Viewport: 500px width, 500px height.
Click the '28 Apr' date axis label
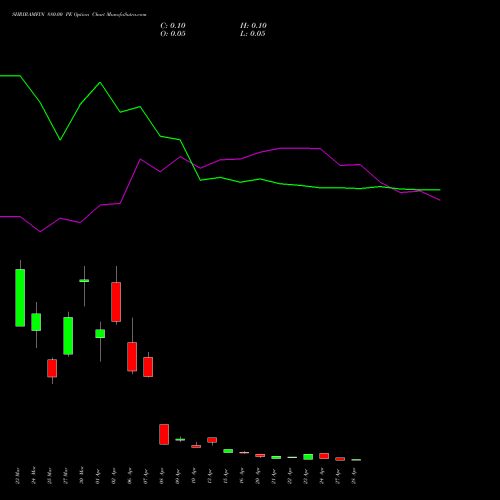click(353, 476)
